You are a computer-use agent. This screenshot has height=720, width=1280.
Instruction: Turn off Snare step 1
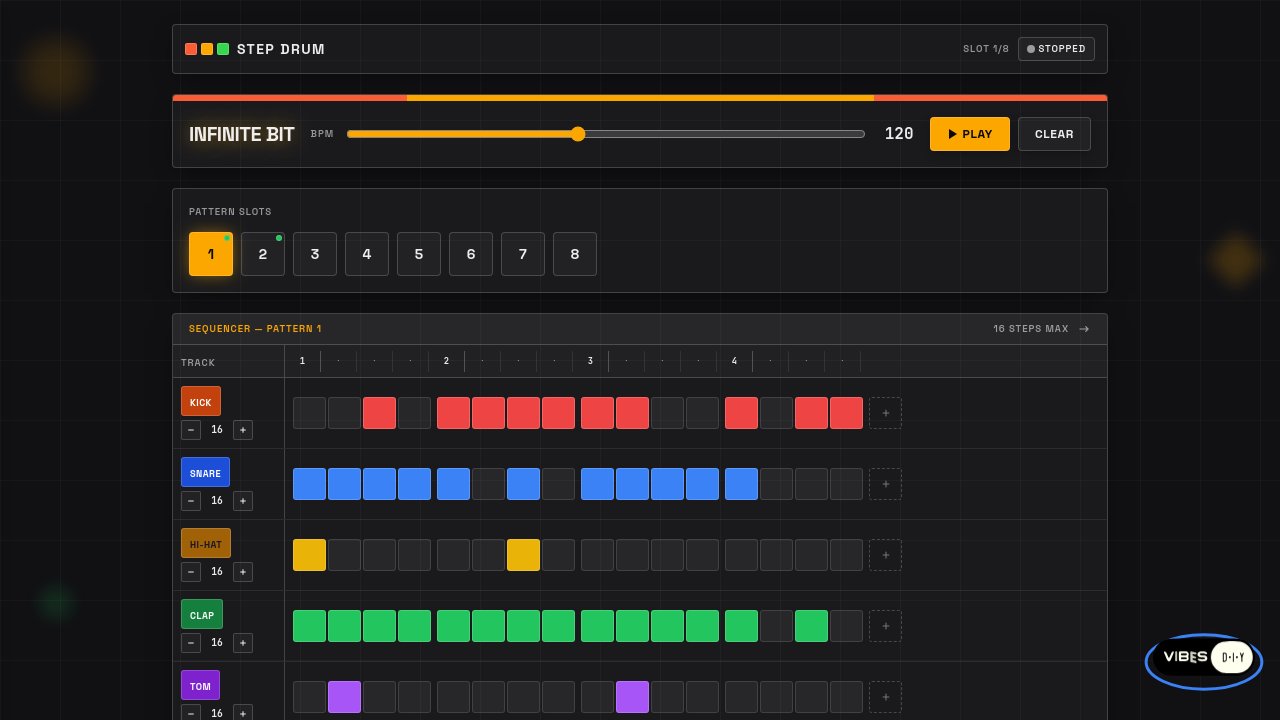(x=310, y=484)
